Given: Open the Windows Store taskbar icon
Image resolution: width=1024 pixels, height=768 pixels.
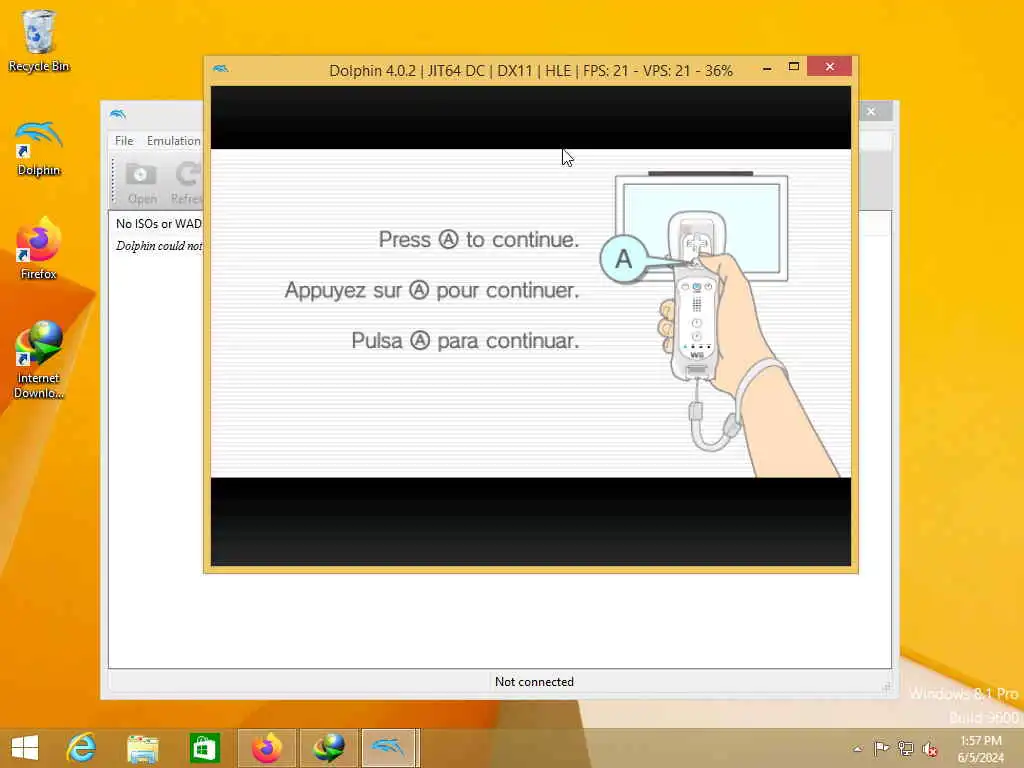Looking at the screenshot, I should 204,748.
